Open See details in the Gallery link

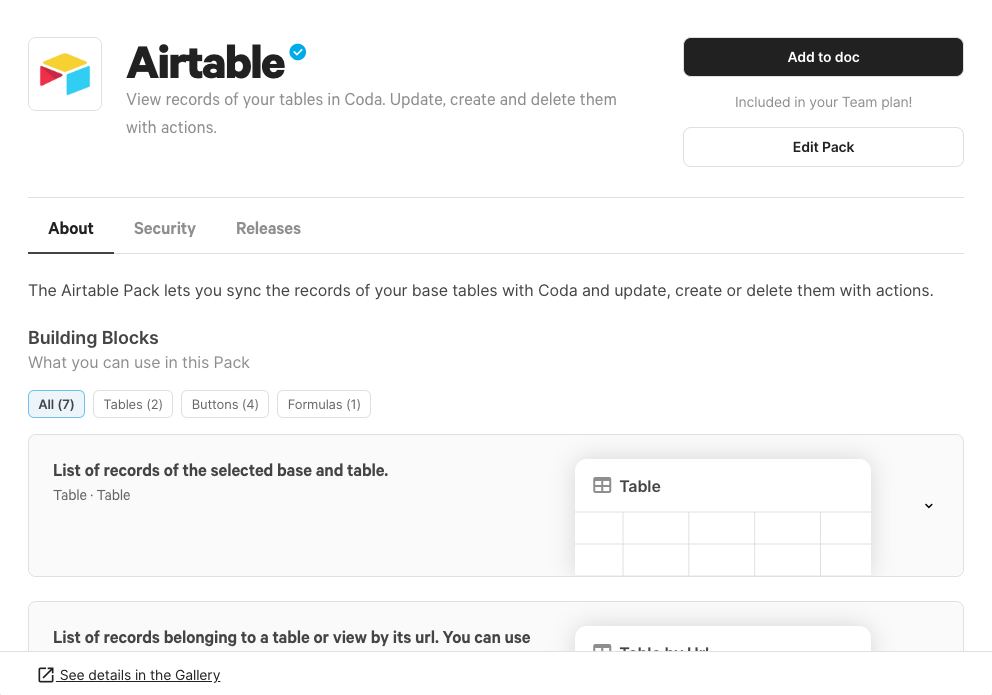tap(139, 675)
